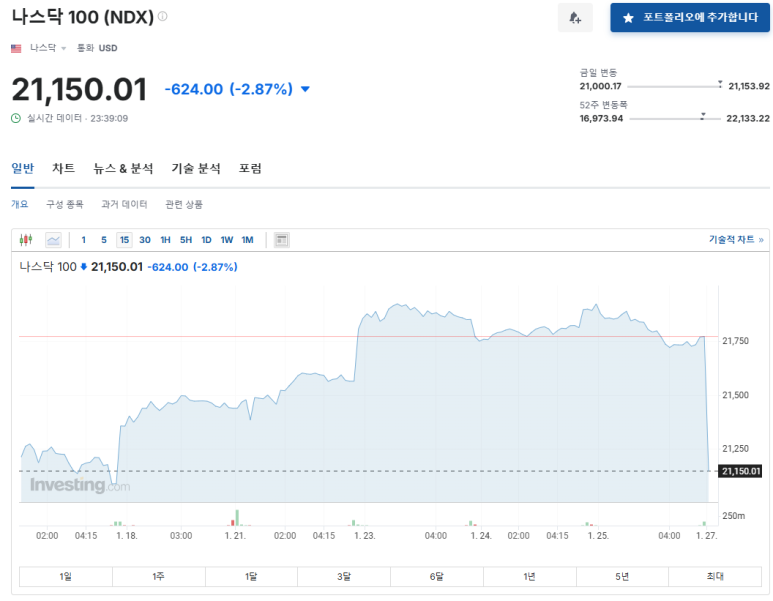Image resolution: width=773 pixels, height=601 pixels.
Task: Click the 통화 USD currency label
Action: pyautogui.click(x=97, y=48)
